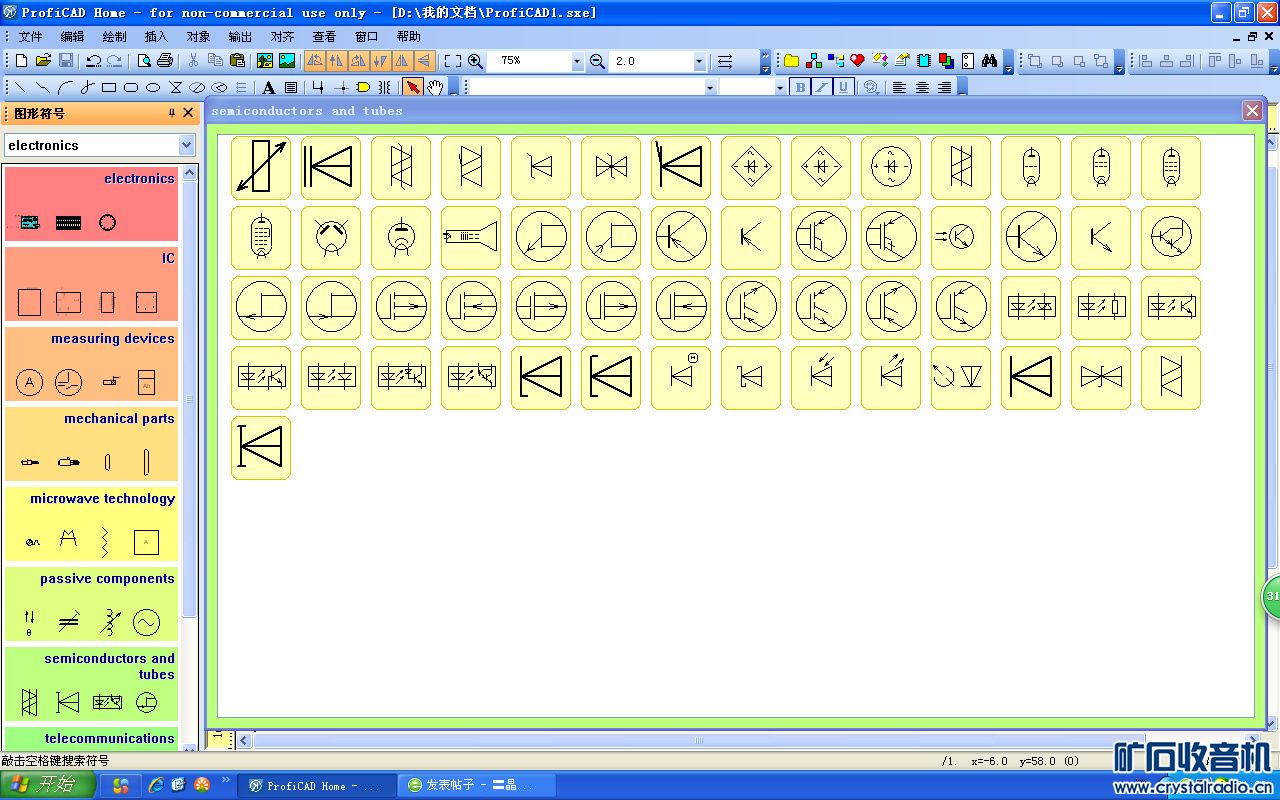
Task: Click the undo arrow in the toolbar
Action: [93, 61]
